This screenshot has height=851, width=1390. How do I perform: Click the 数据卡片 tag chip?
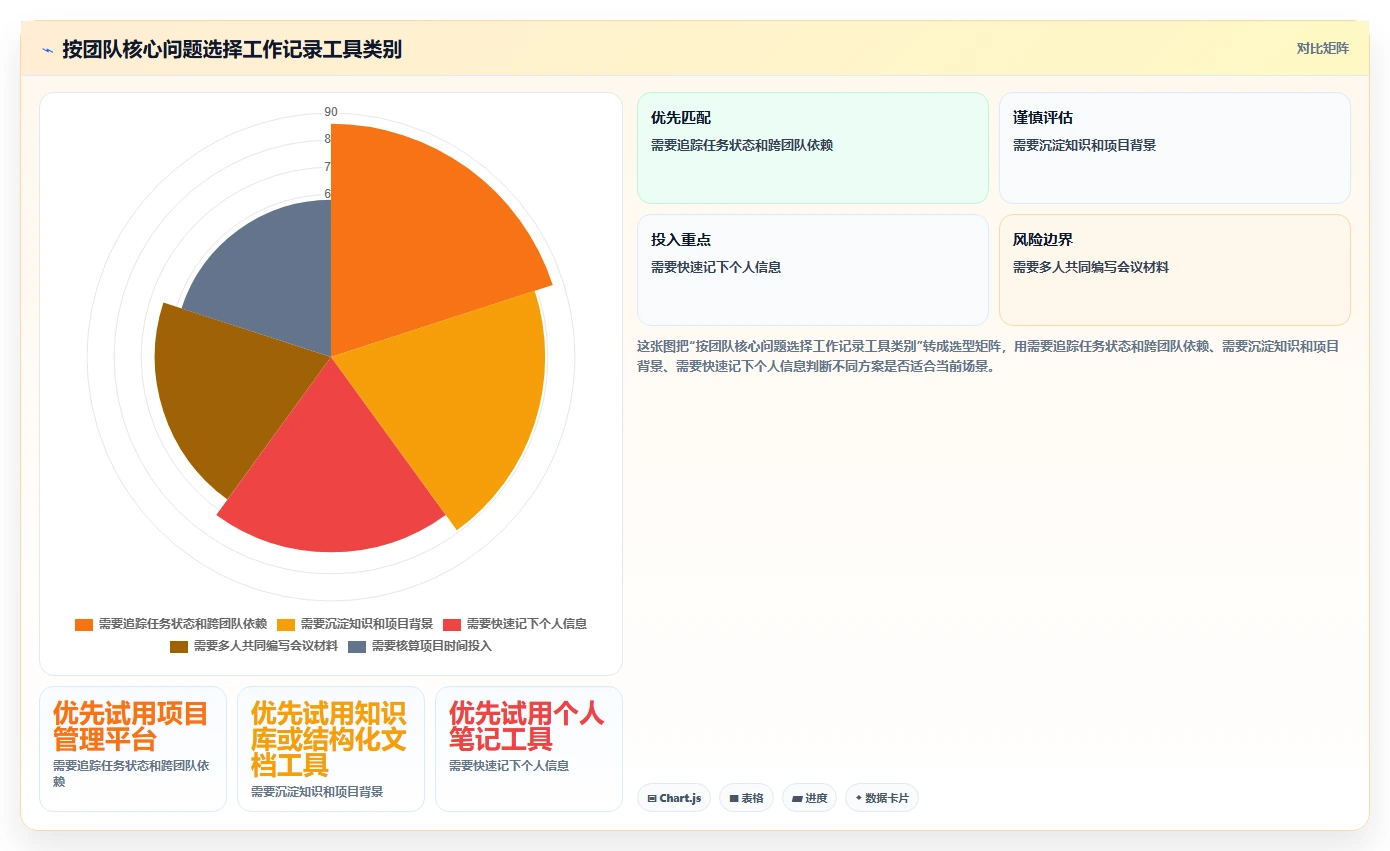[882, 798]
